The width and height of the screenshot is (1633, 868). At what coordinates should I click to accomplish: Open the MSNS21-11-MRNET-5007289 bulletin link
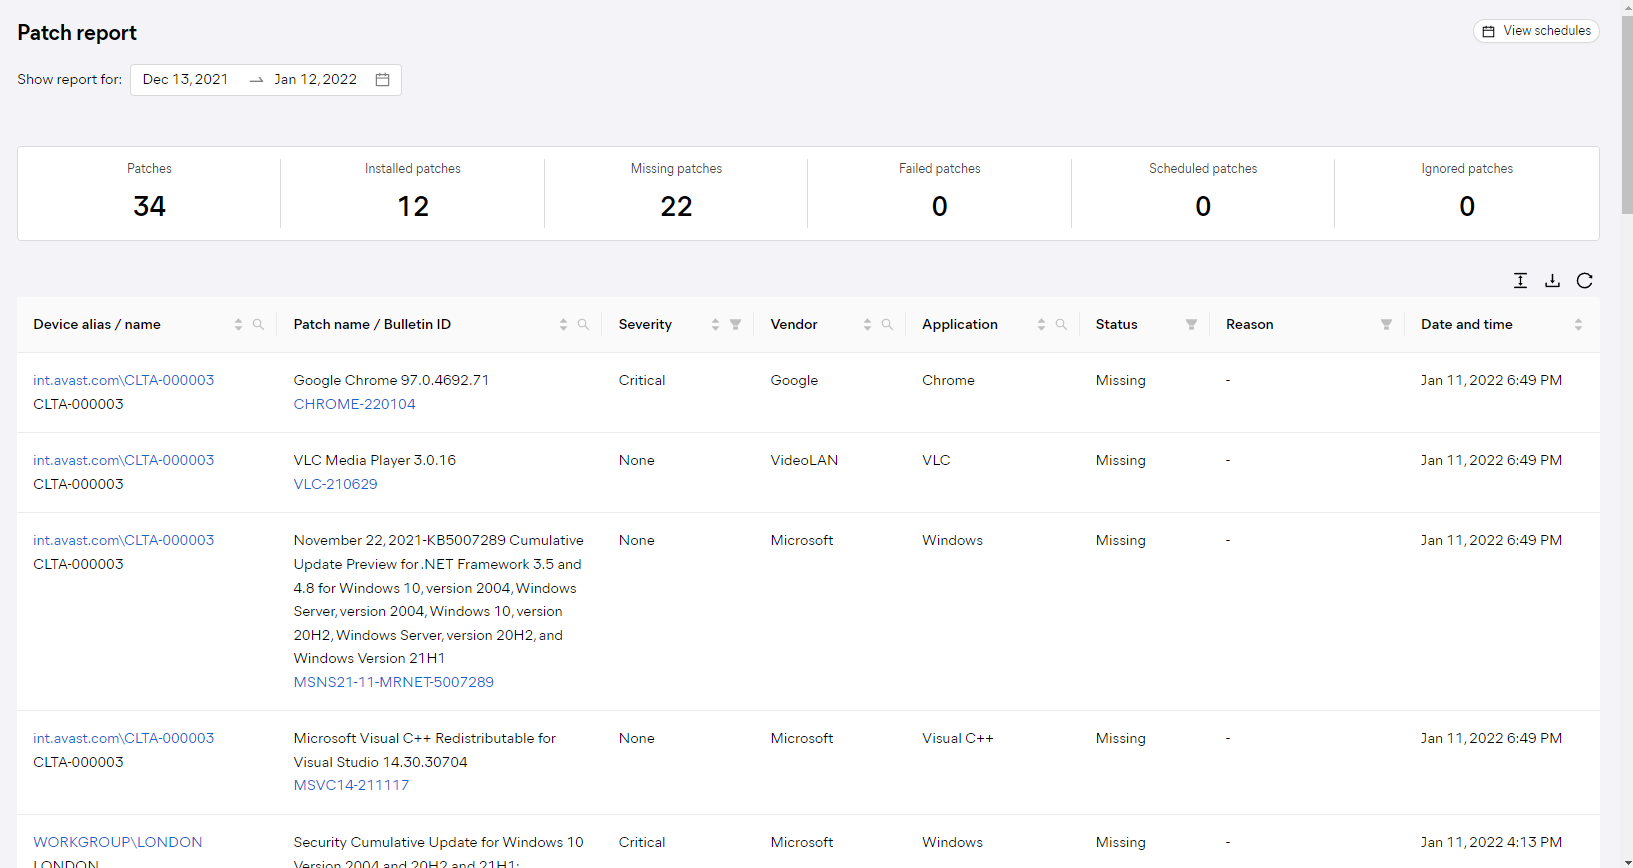(x=393, y=682)
